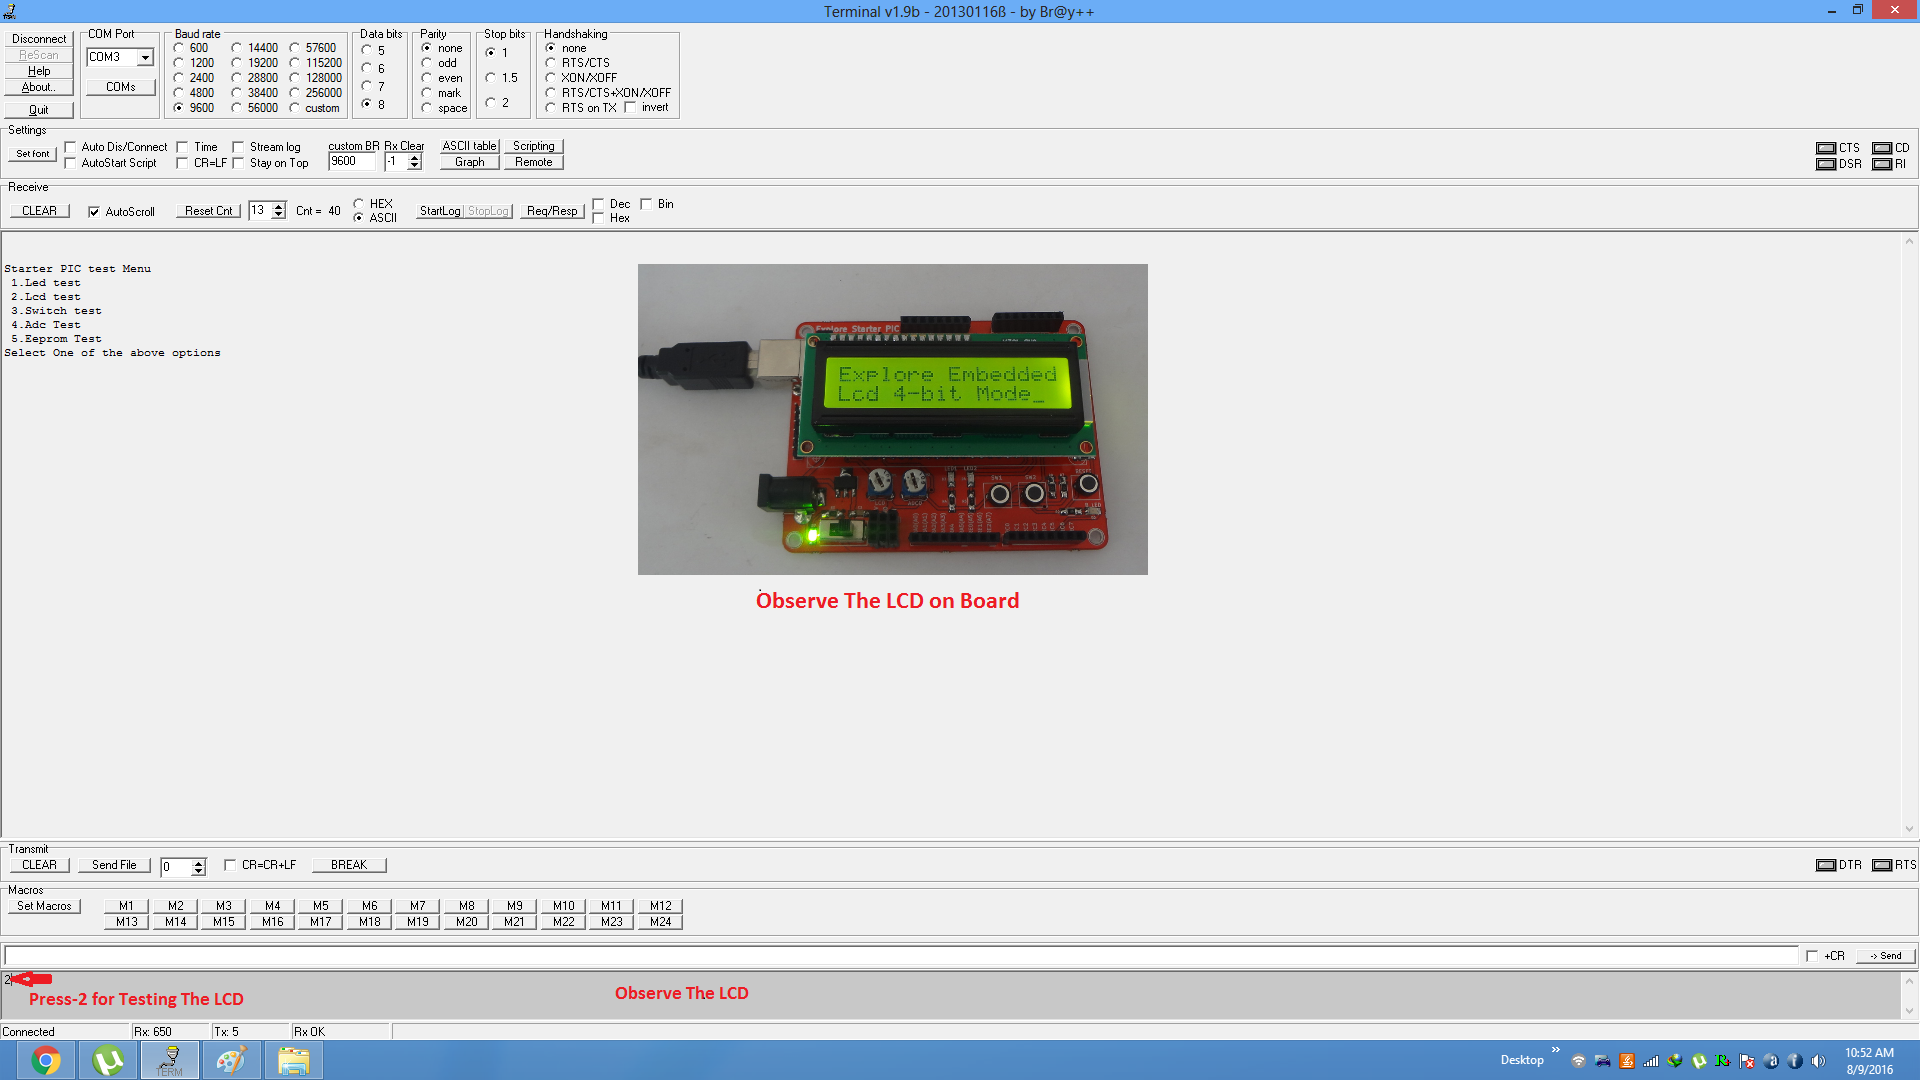
Task: Select 2 stop bits
Action: [x=491, y=103]
